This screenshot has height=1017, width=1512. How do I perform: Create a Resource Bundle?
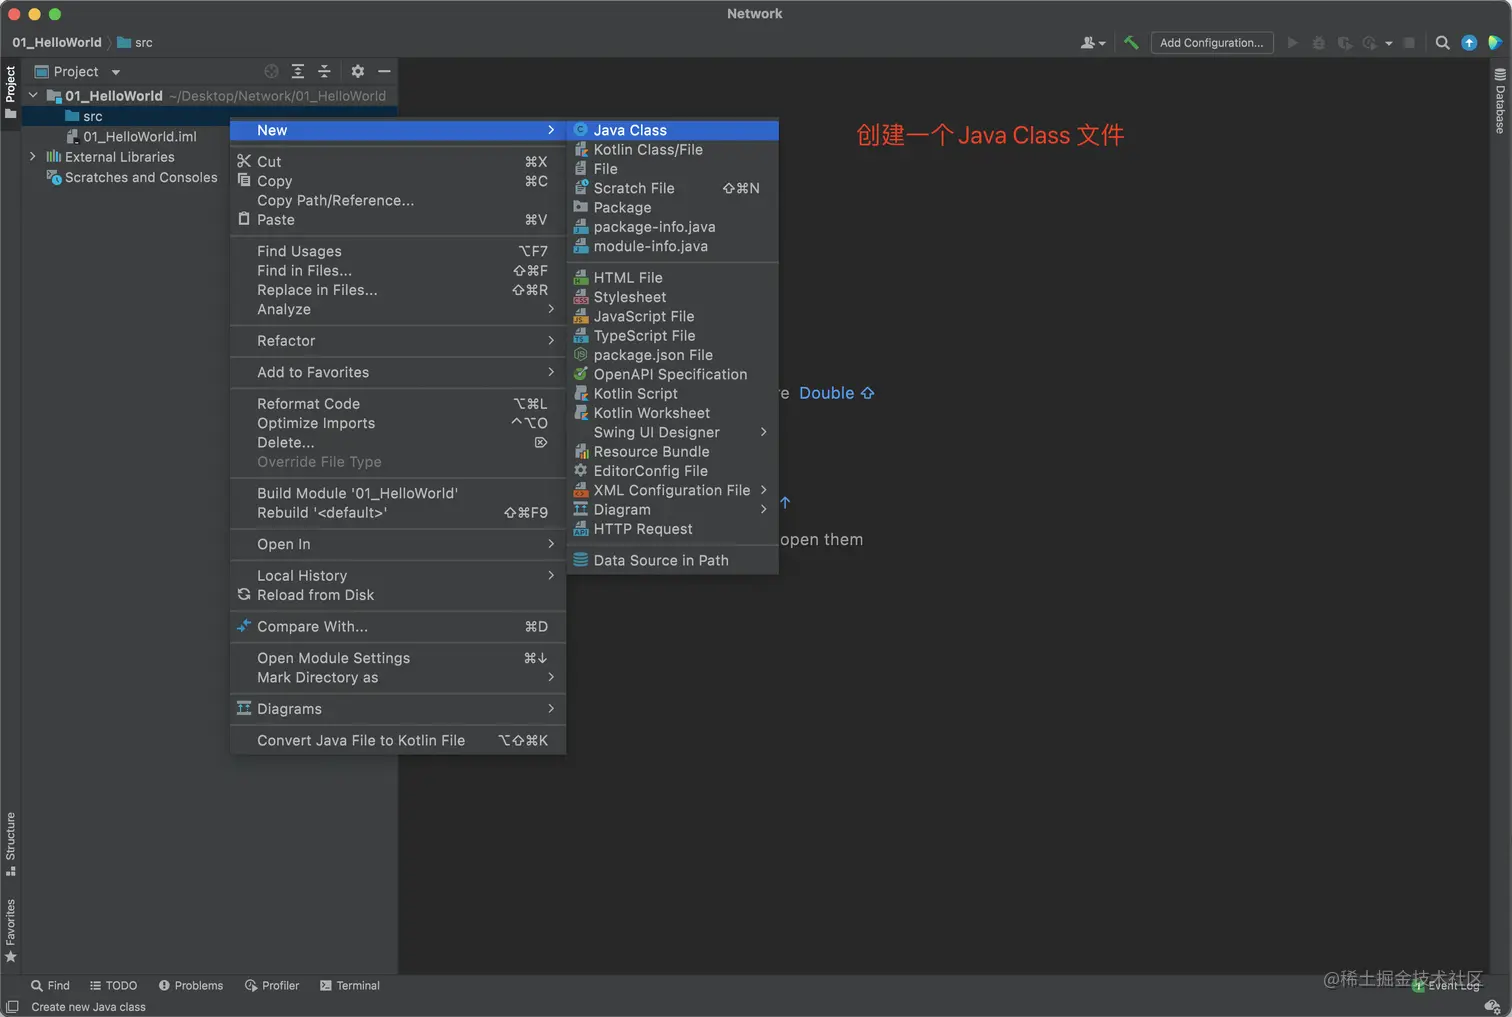[x=673, y=452]
